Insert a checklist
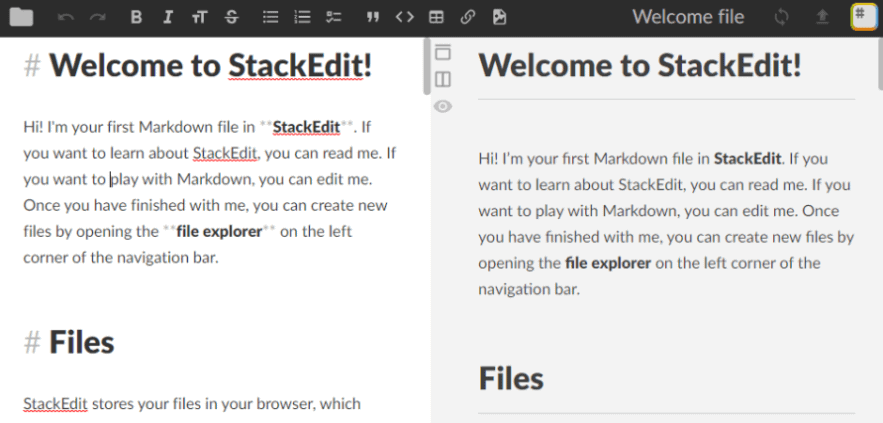 click(334, 17)
